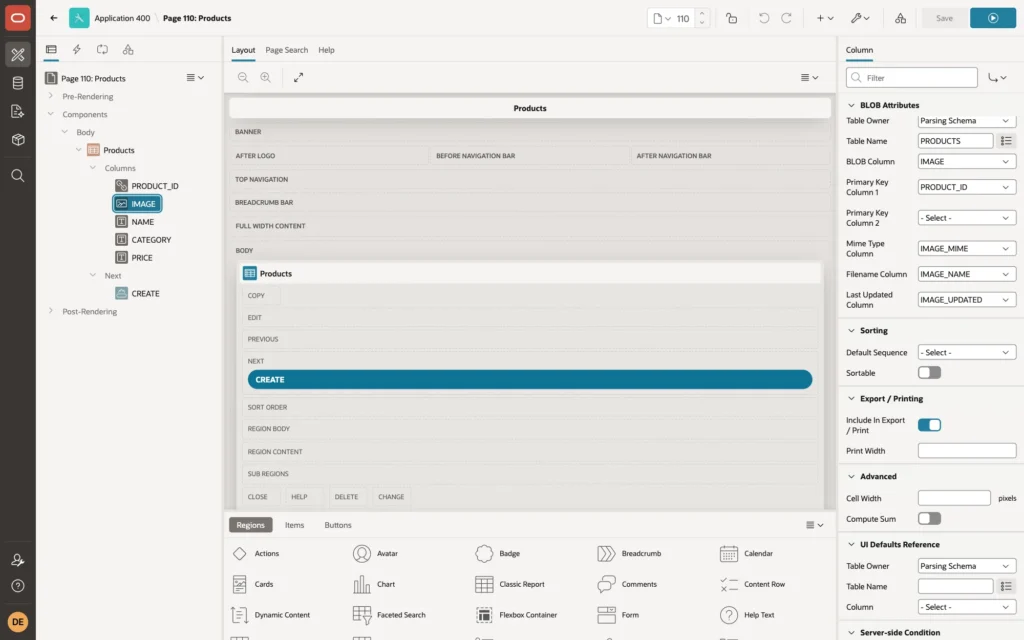The height and width of the screenshot is (640, 1024).
Task: Run the page with play button
Action: [x=993, y=18]
